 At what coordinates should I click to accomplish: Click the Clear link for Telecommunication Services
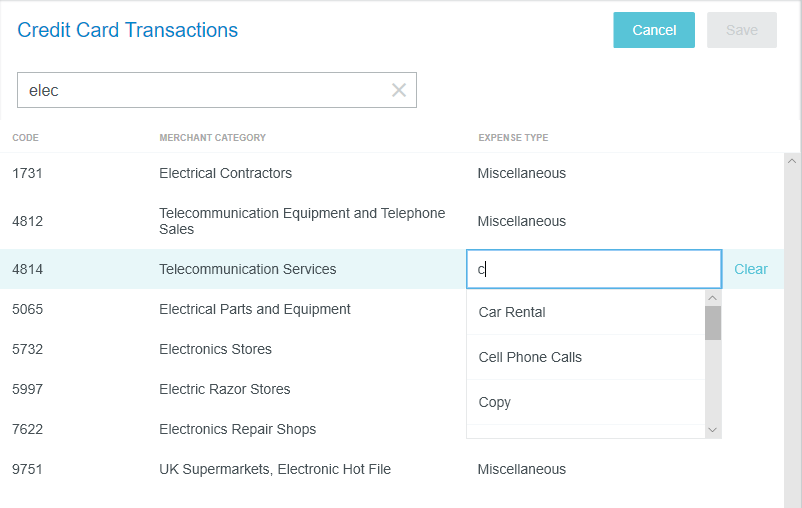click(x=751, y=269)
